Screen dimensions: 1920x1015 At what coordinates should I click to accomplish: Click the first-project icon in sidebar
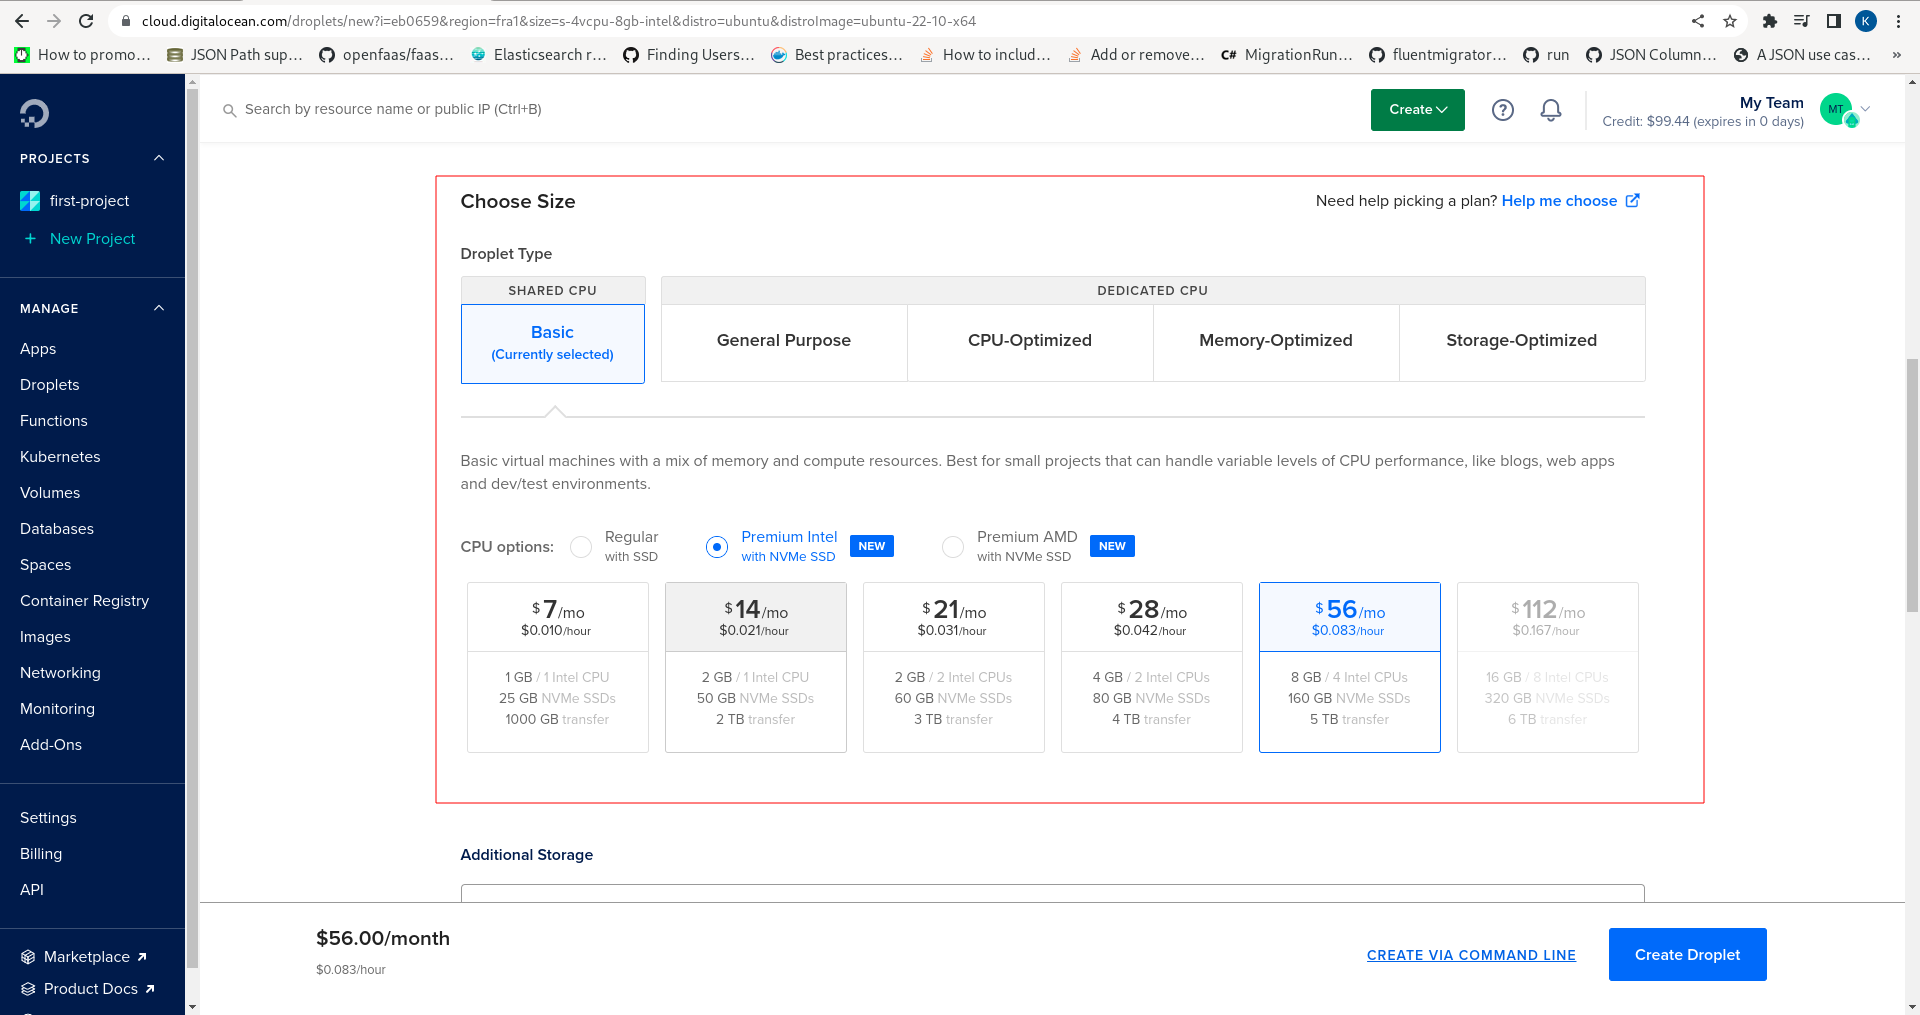[30, 201]
